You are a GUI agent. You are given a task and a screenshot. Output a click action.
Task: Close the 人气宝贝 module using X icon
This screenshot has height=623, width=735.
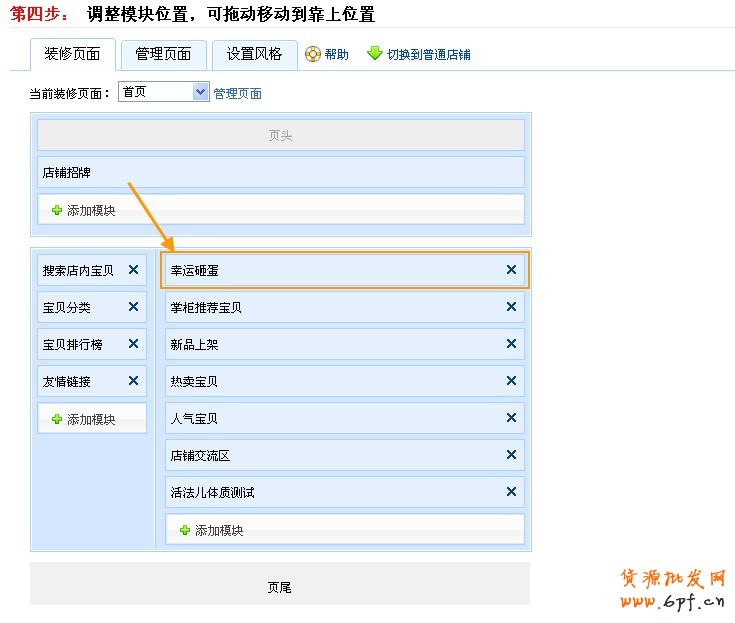click(511, 418)
